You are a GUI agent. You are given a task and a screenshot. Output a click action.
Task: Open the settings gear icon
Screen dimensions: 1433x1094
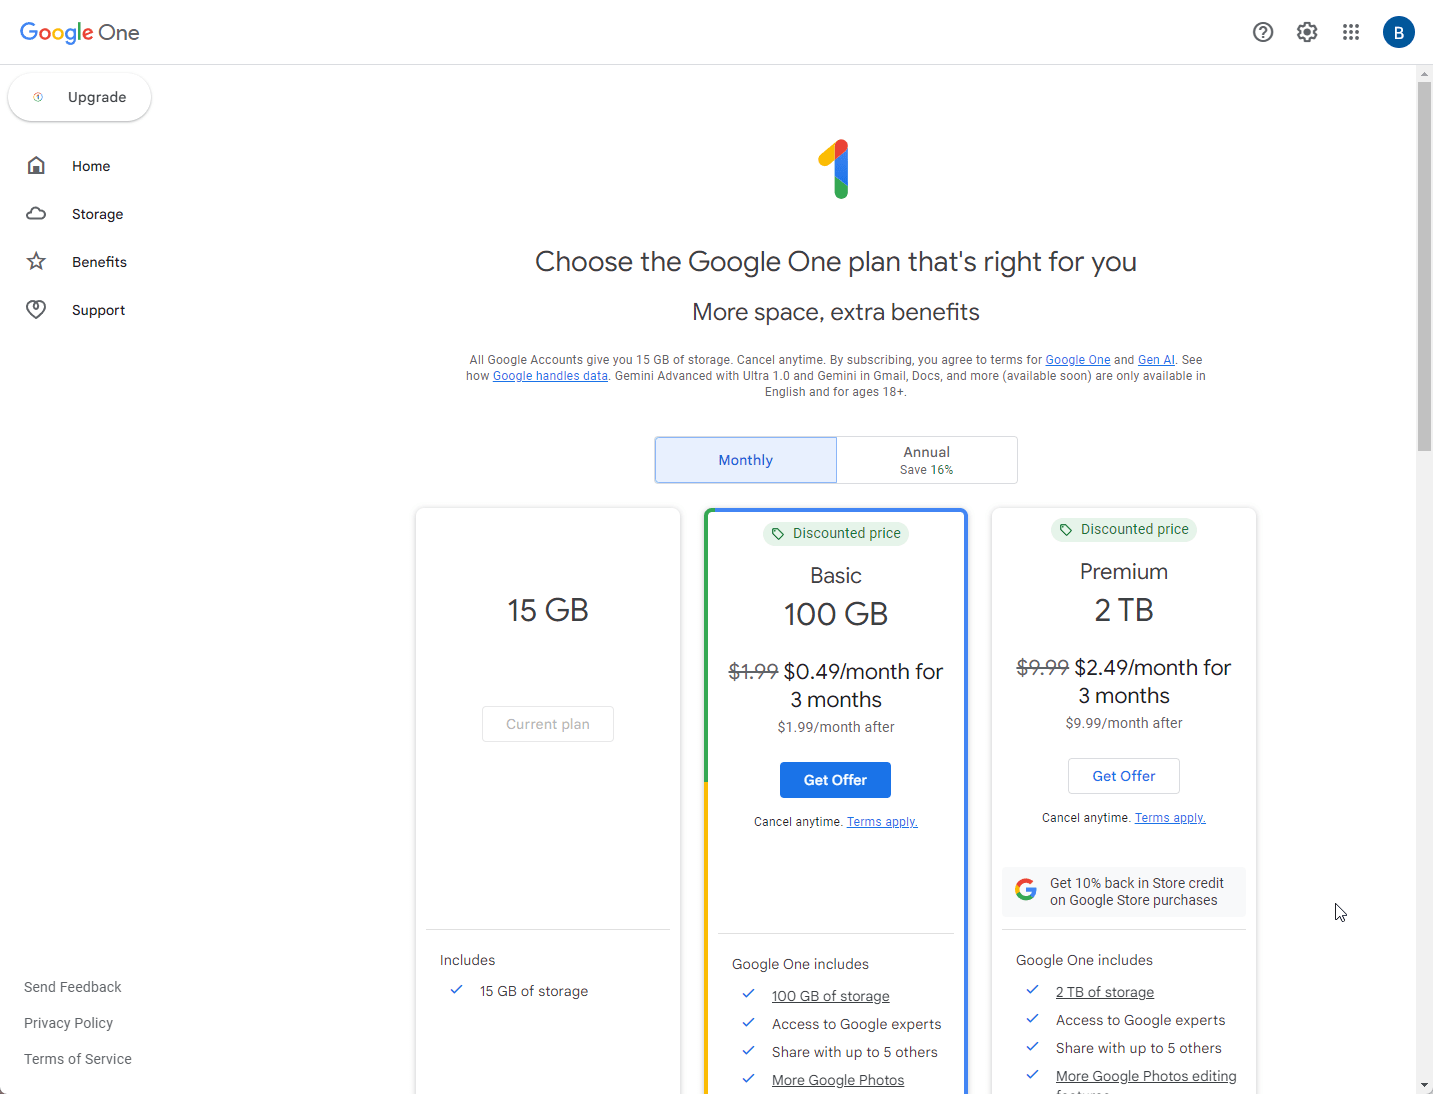coord(1306,32)
